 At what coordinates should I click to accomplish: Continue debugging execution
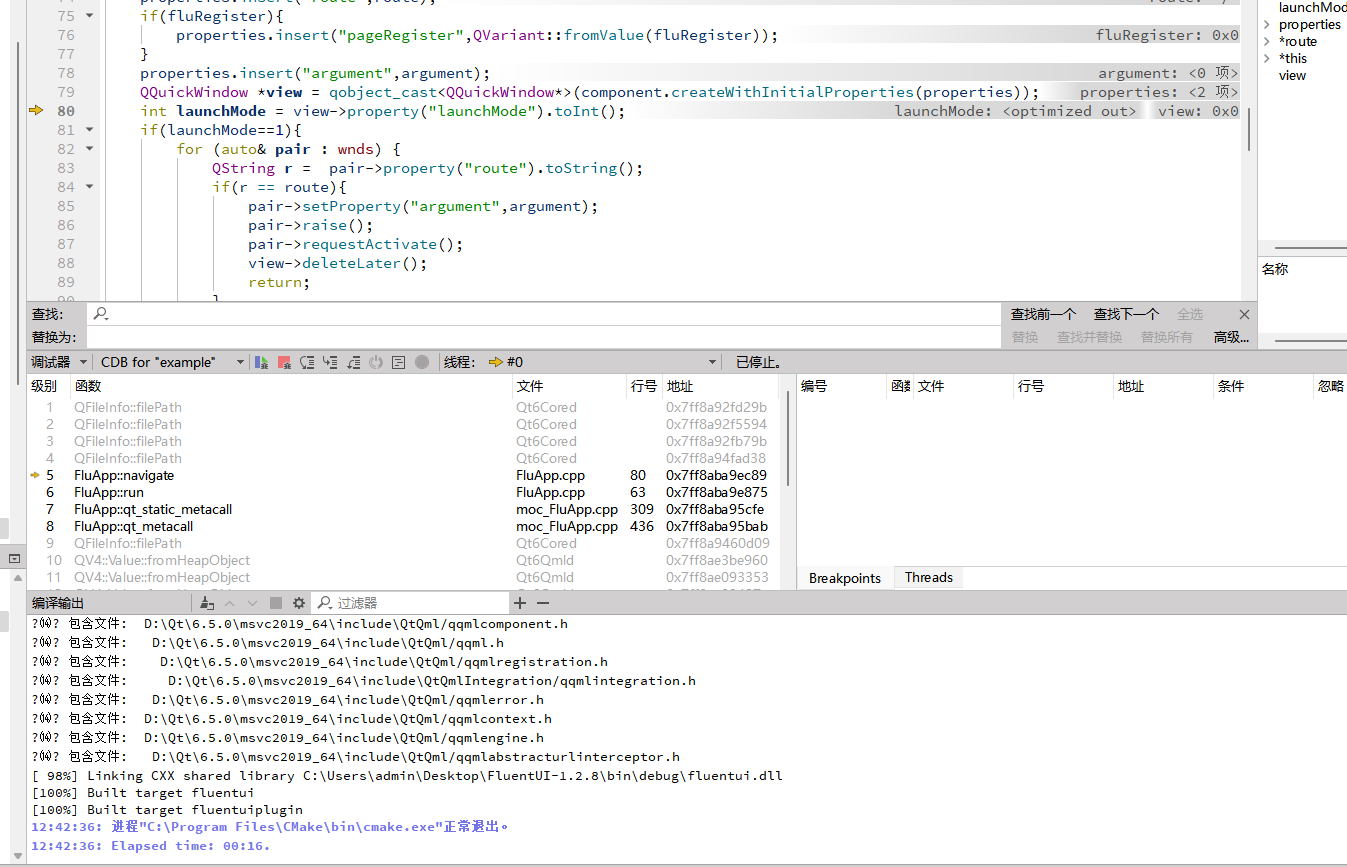point(260,362)
